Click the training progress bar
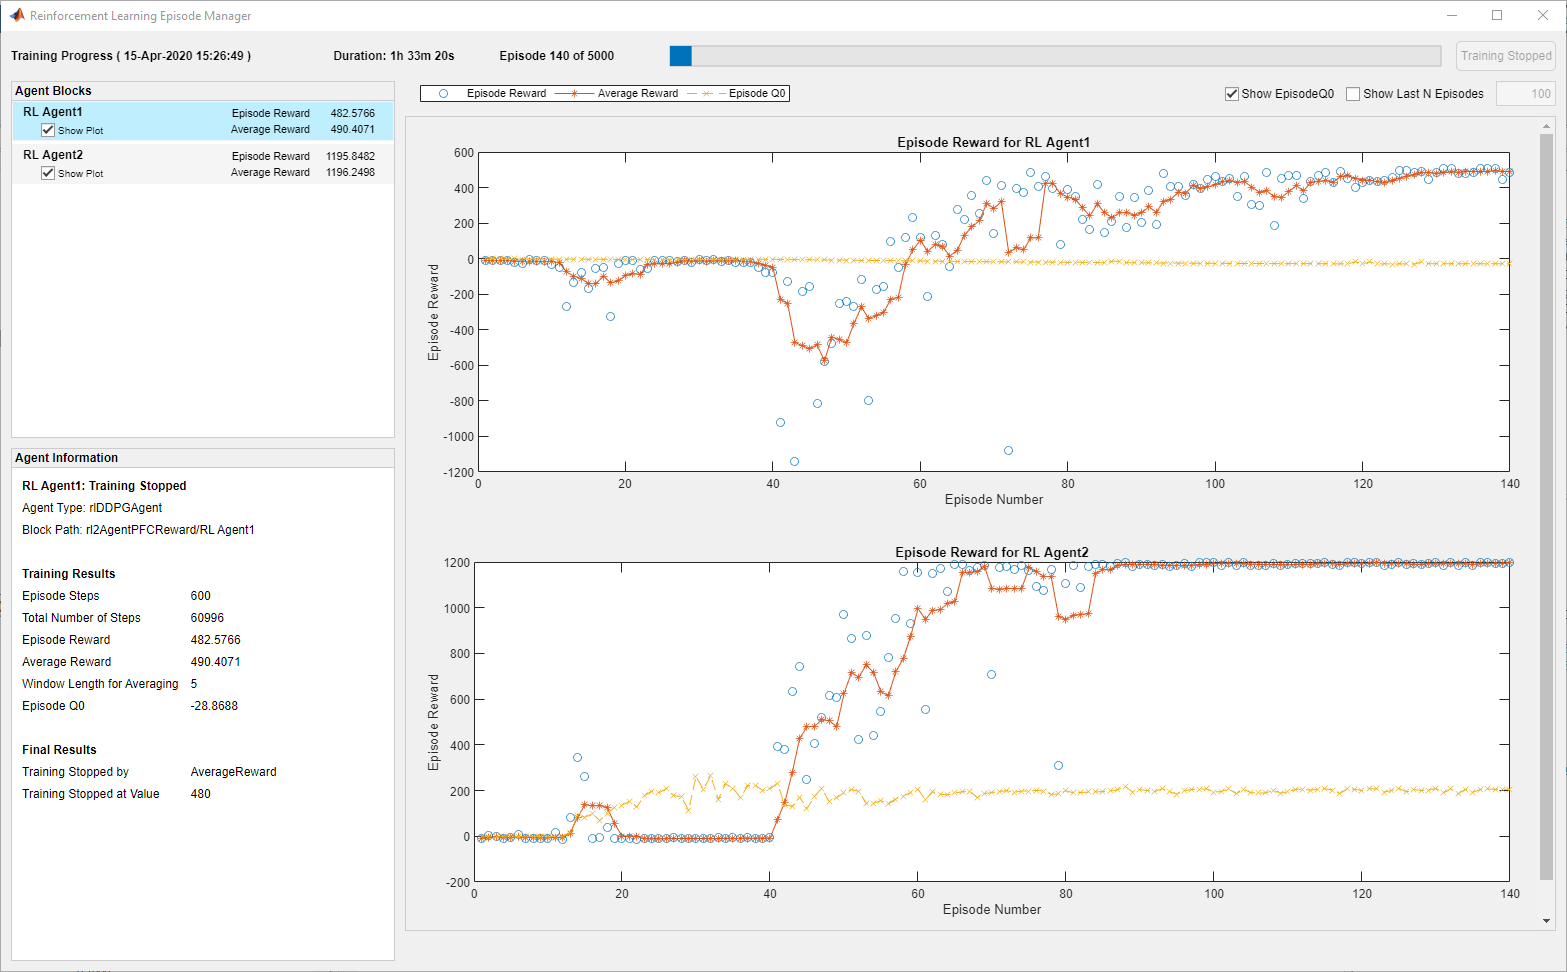The width and height of the screenshot is (1567, 972). click(x=1055, y=56)
